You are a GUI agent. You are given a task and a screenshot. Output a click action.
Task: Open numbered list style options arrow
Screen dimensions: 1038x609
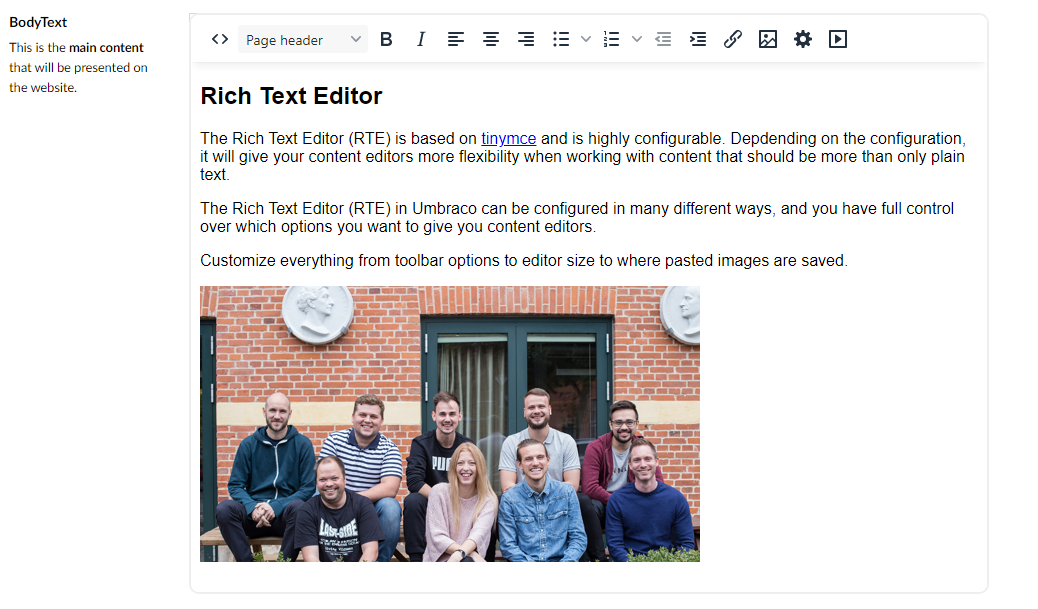[x=637, y=39]
